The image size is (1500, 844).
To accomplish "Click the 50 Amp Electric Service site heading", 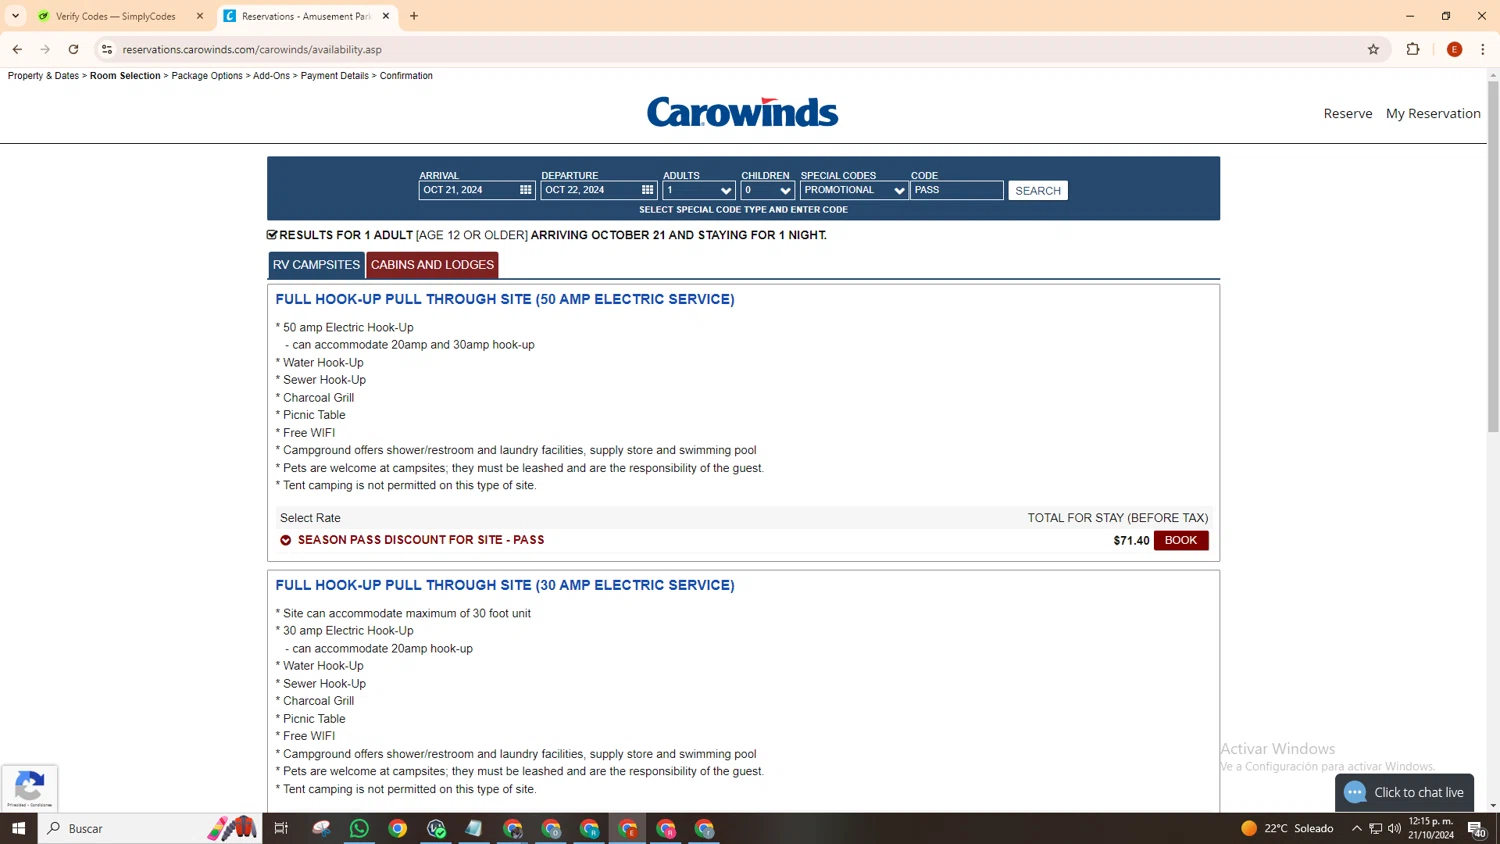I will pyautogui.click(x=505, y=299).
